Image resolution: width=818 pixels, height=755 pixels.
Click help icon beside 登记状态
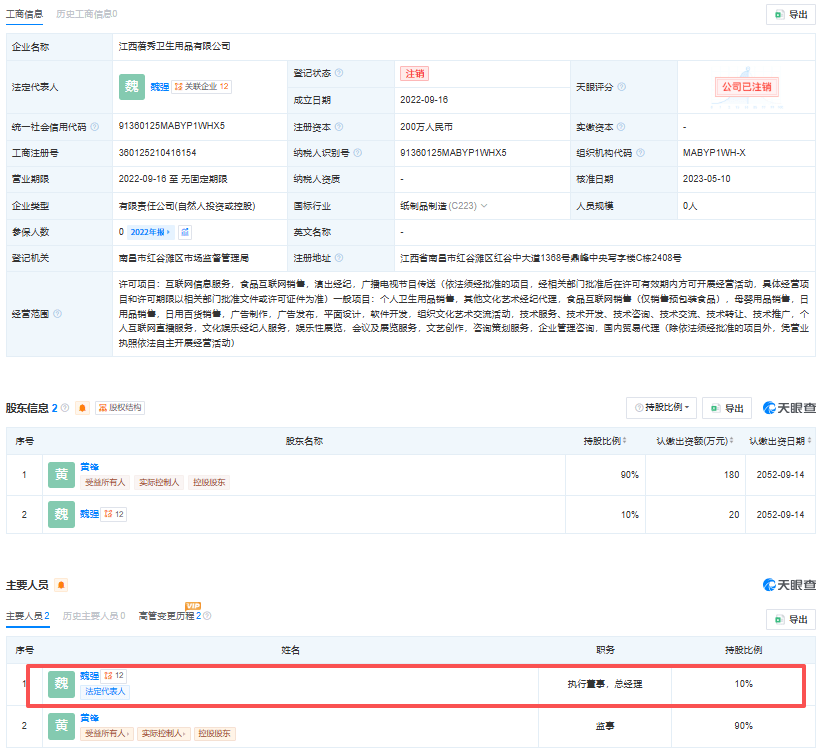339,73
